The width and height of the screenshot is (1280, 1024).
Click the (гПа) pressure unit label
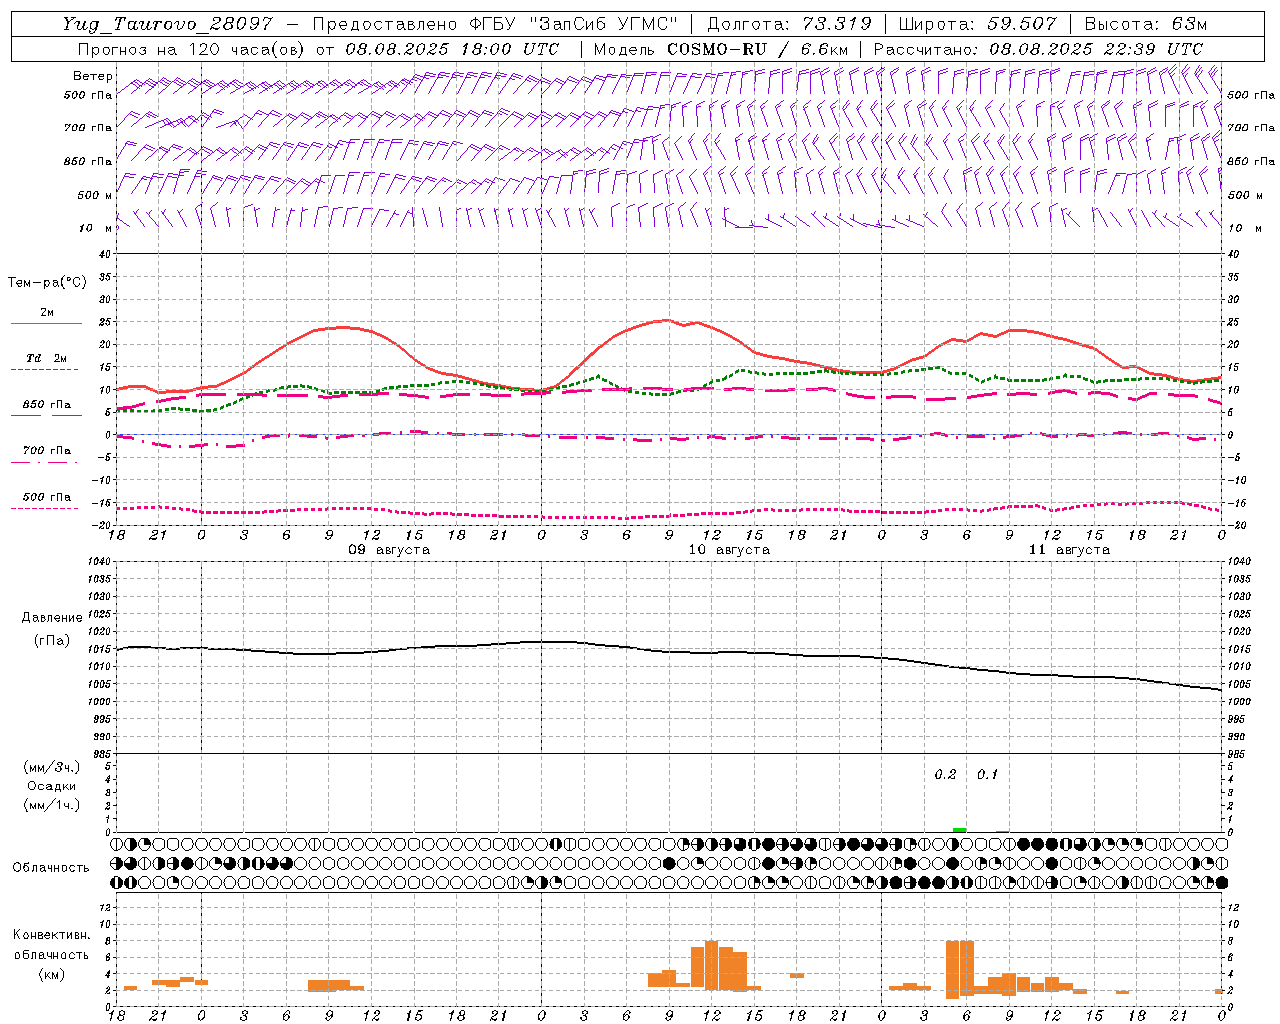pos(52,640)
